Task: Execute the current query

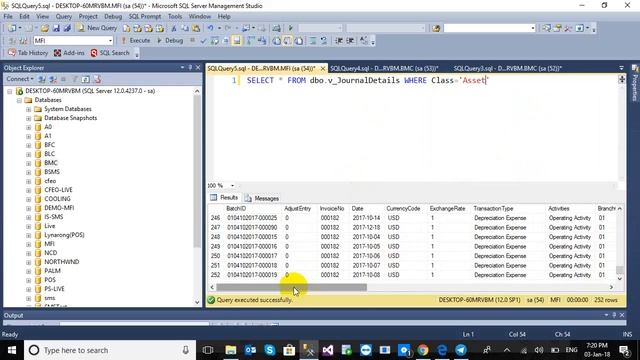Action: 136,40
